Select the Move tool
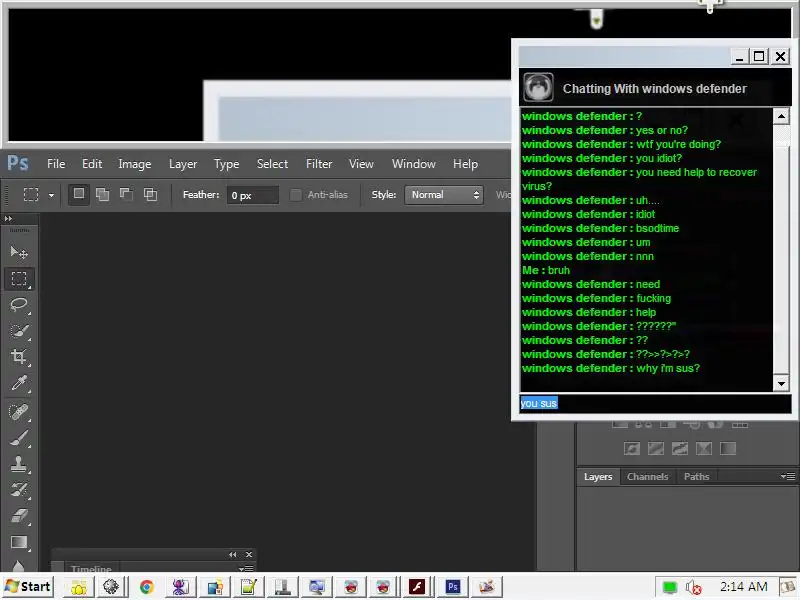This screenshot has height=600, width=800. pos(19,252)
